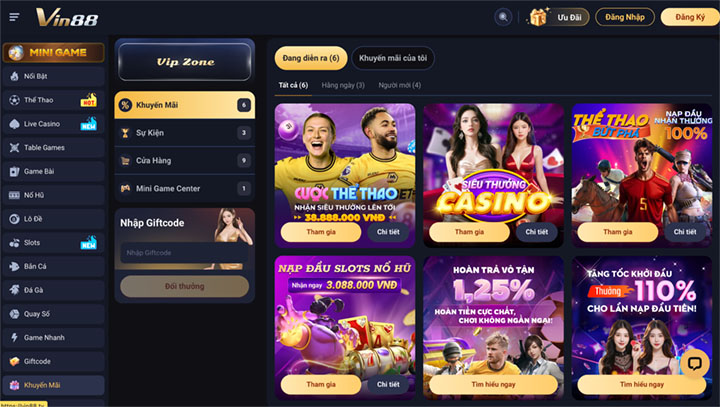The image size is (720, 407).
Task: Open the hamburger menu icon
Action: (x=14, y=17)
